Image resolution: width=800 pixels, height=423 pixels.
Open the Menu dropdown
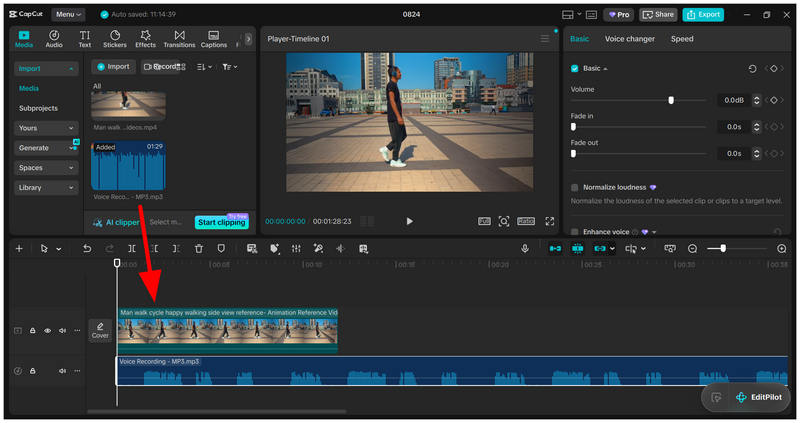[68, 15]
